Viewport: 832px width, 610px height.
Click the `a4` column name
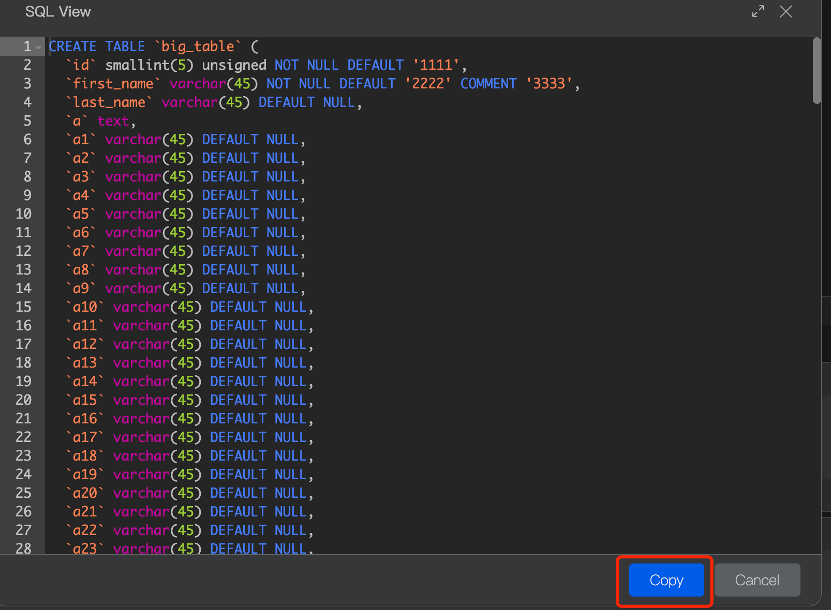click(x=81, y=195)
